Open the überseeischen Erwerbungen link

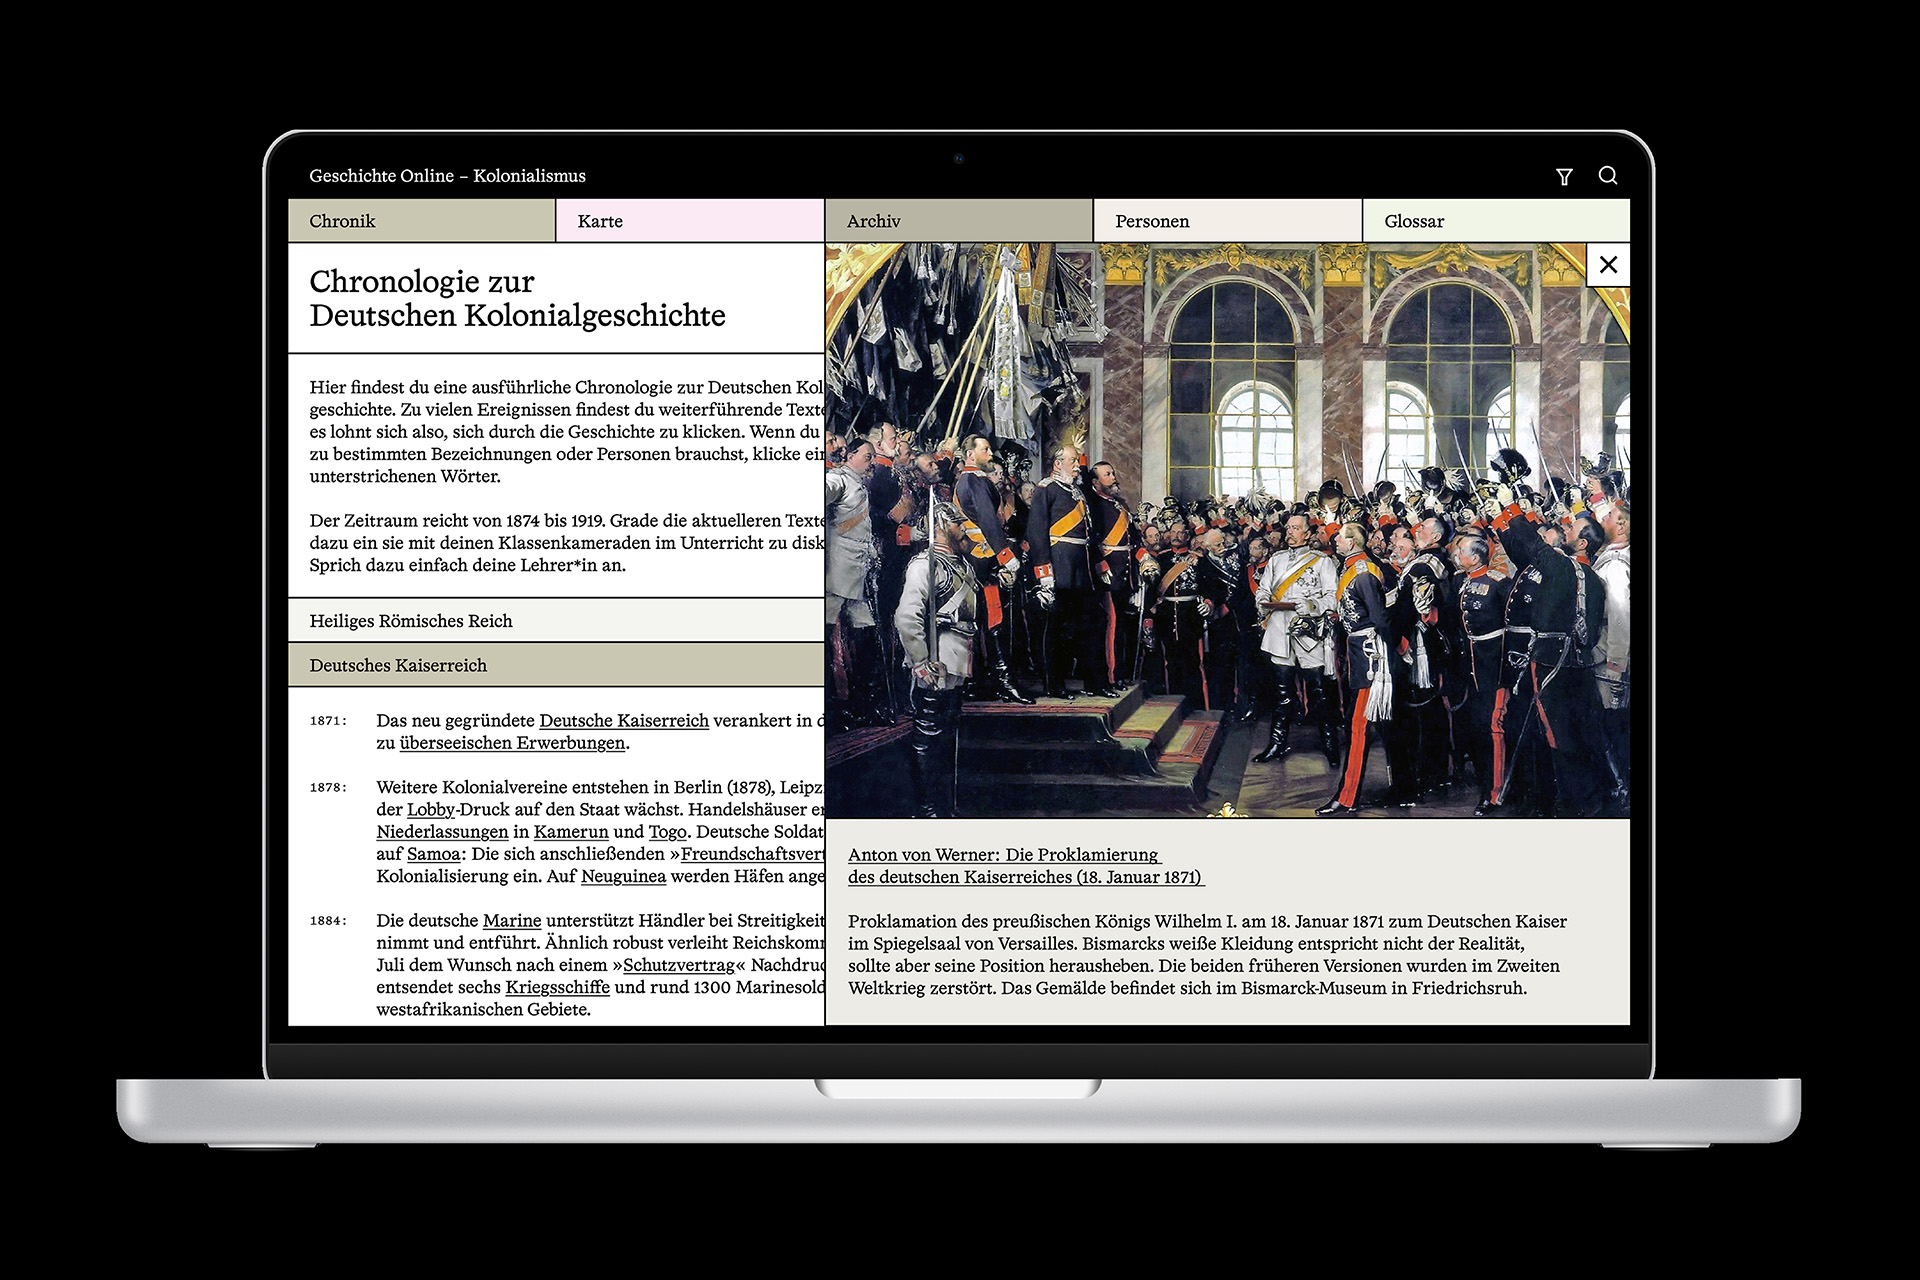[x=512, y=743]
